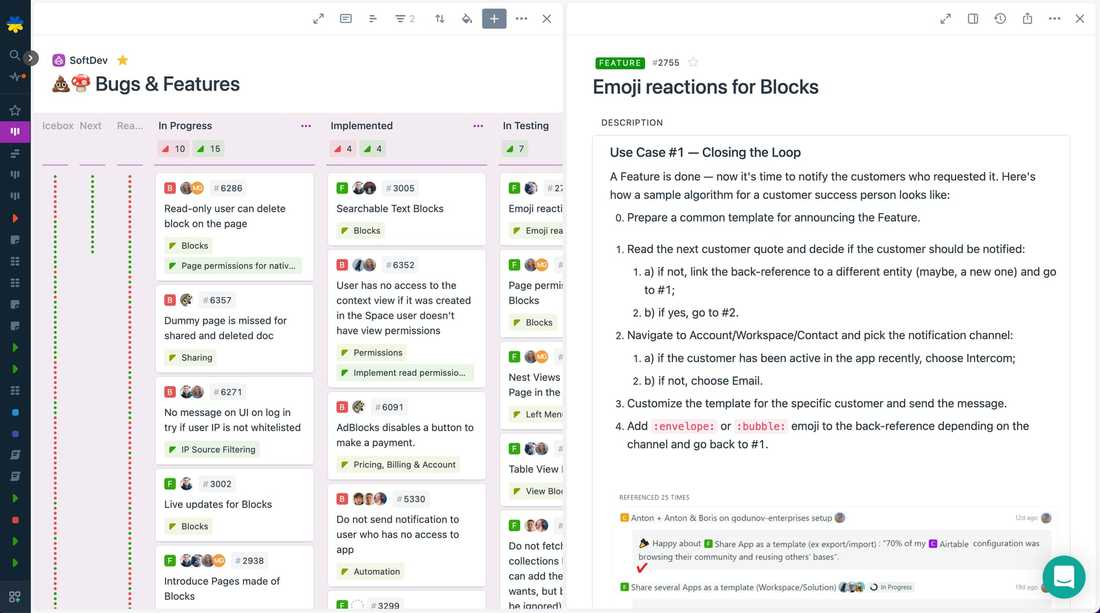
Task: Expand the collapsed left sidebar arrow
Action: [31, 58]
